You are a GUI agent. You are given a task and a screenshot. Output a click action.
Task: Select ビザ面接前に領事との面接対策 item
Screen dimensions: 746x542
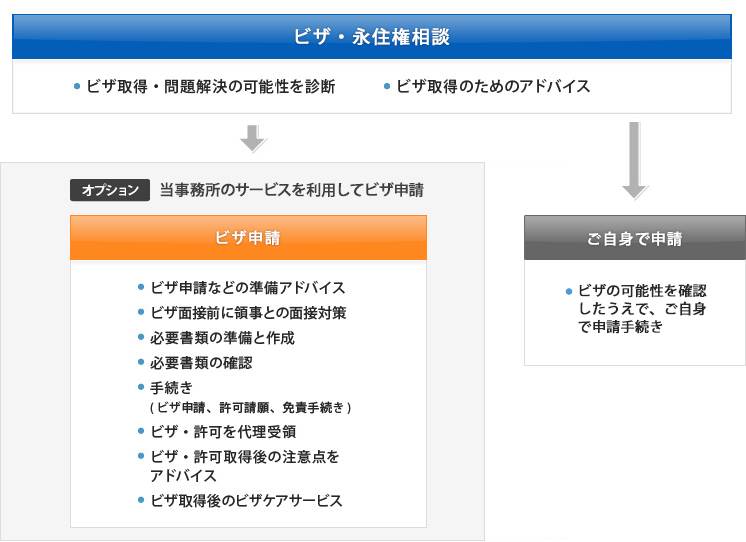point(248,313)
